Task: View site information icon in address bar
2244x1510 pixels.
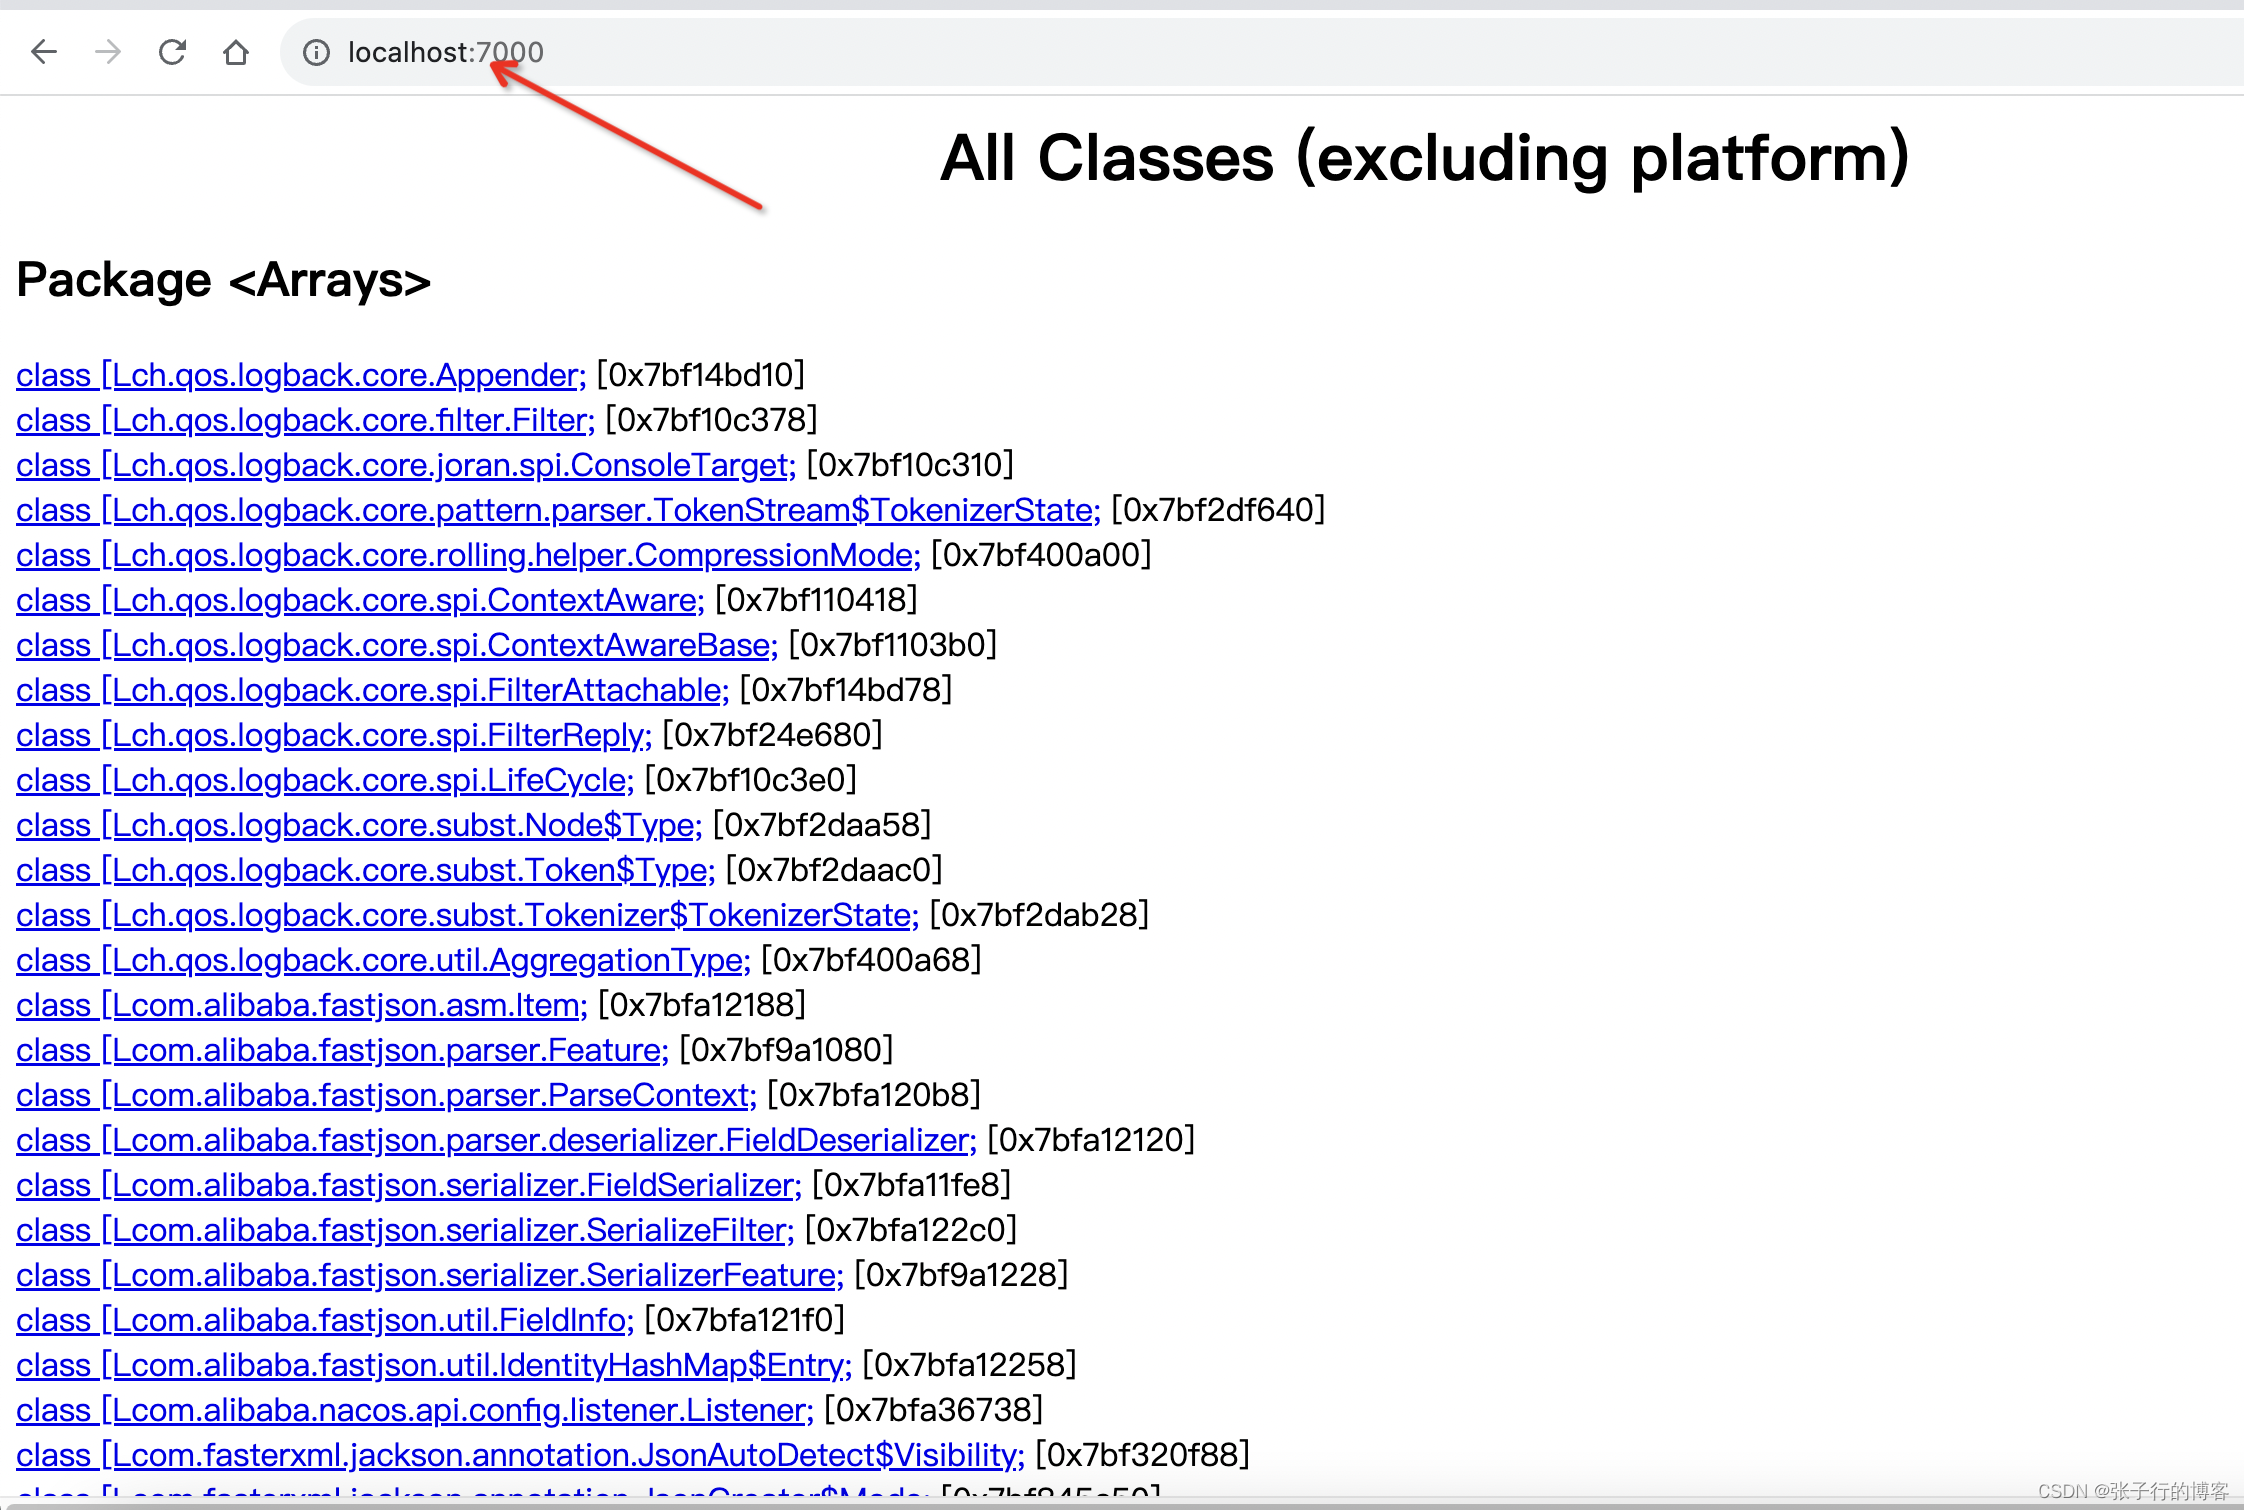Action: point(316,52)
